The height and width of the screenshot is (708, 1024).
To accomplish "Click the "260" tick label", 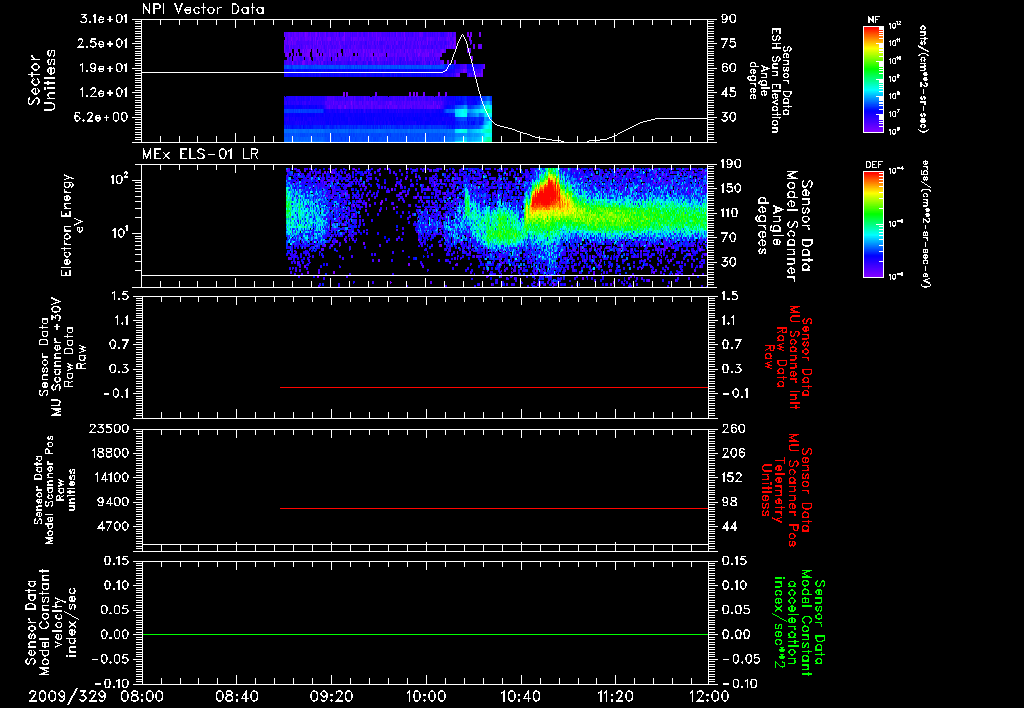I will pos(732,429).
